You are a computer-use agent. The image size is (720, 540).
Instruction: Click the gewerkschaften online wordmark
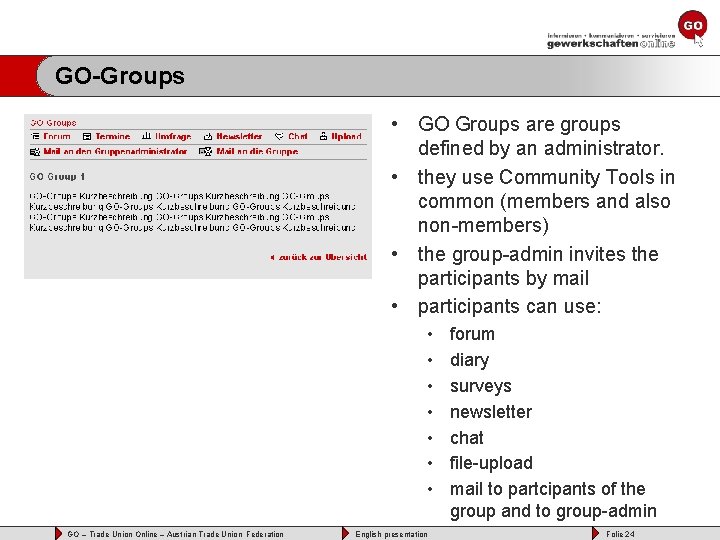click(x=611, y=44)
